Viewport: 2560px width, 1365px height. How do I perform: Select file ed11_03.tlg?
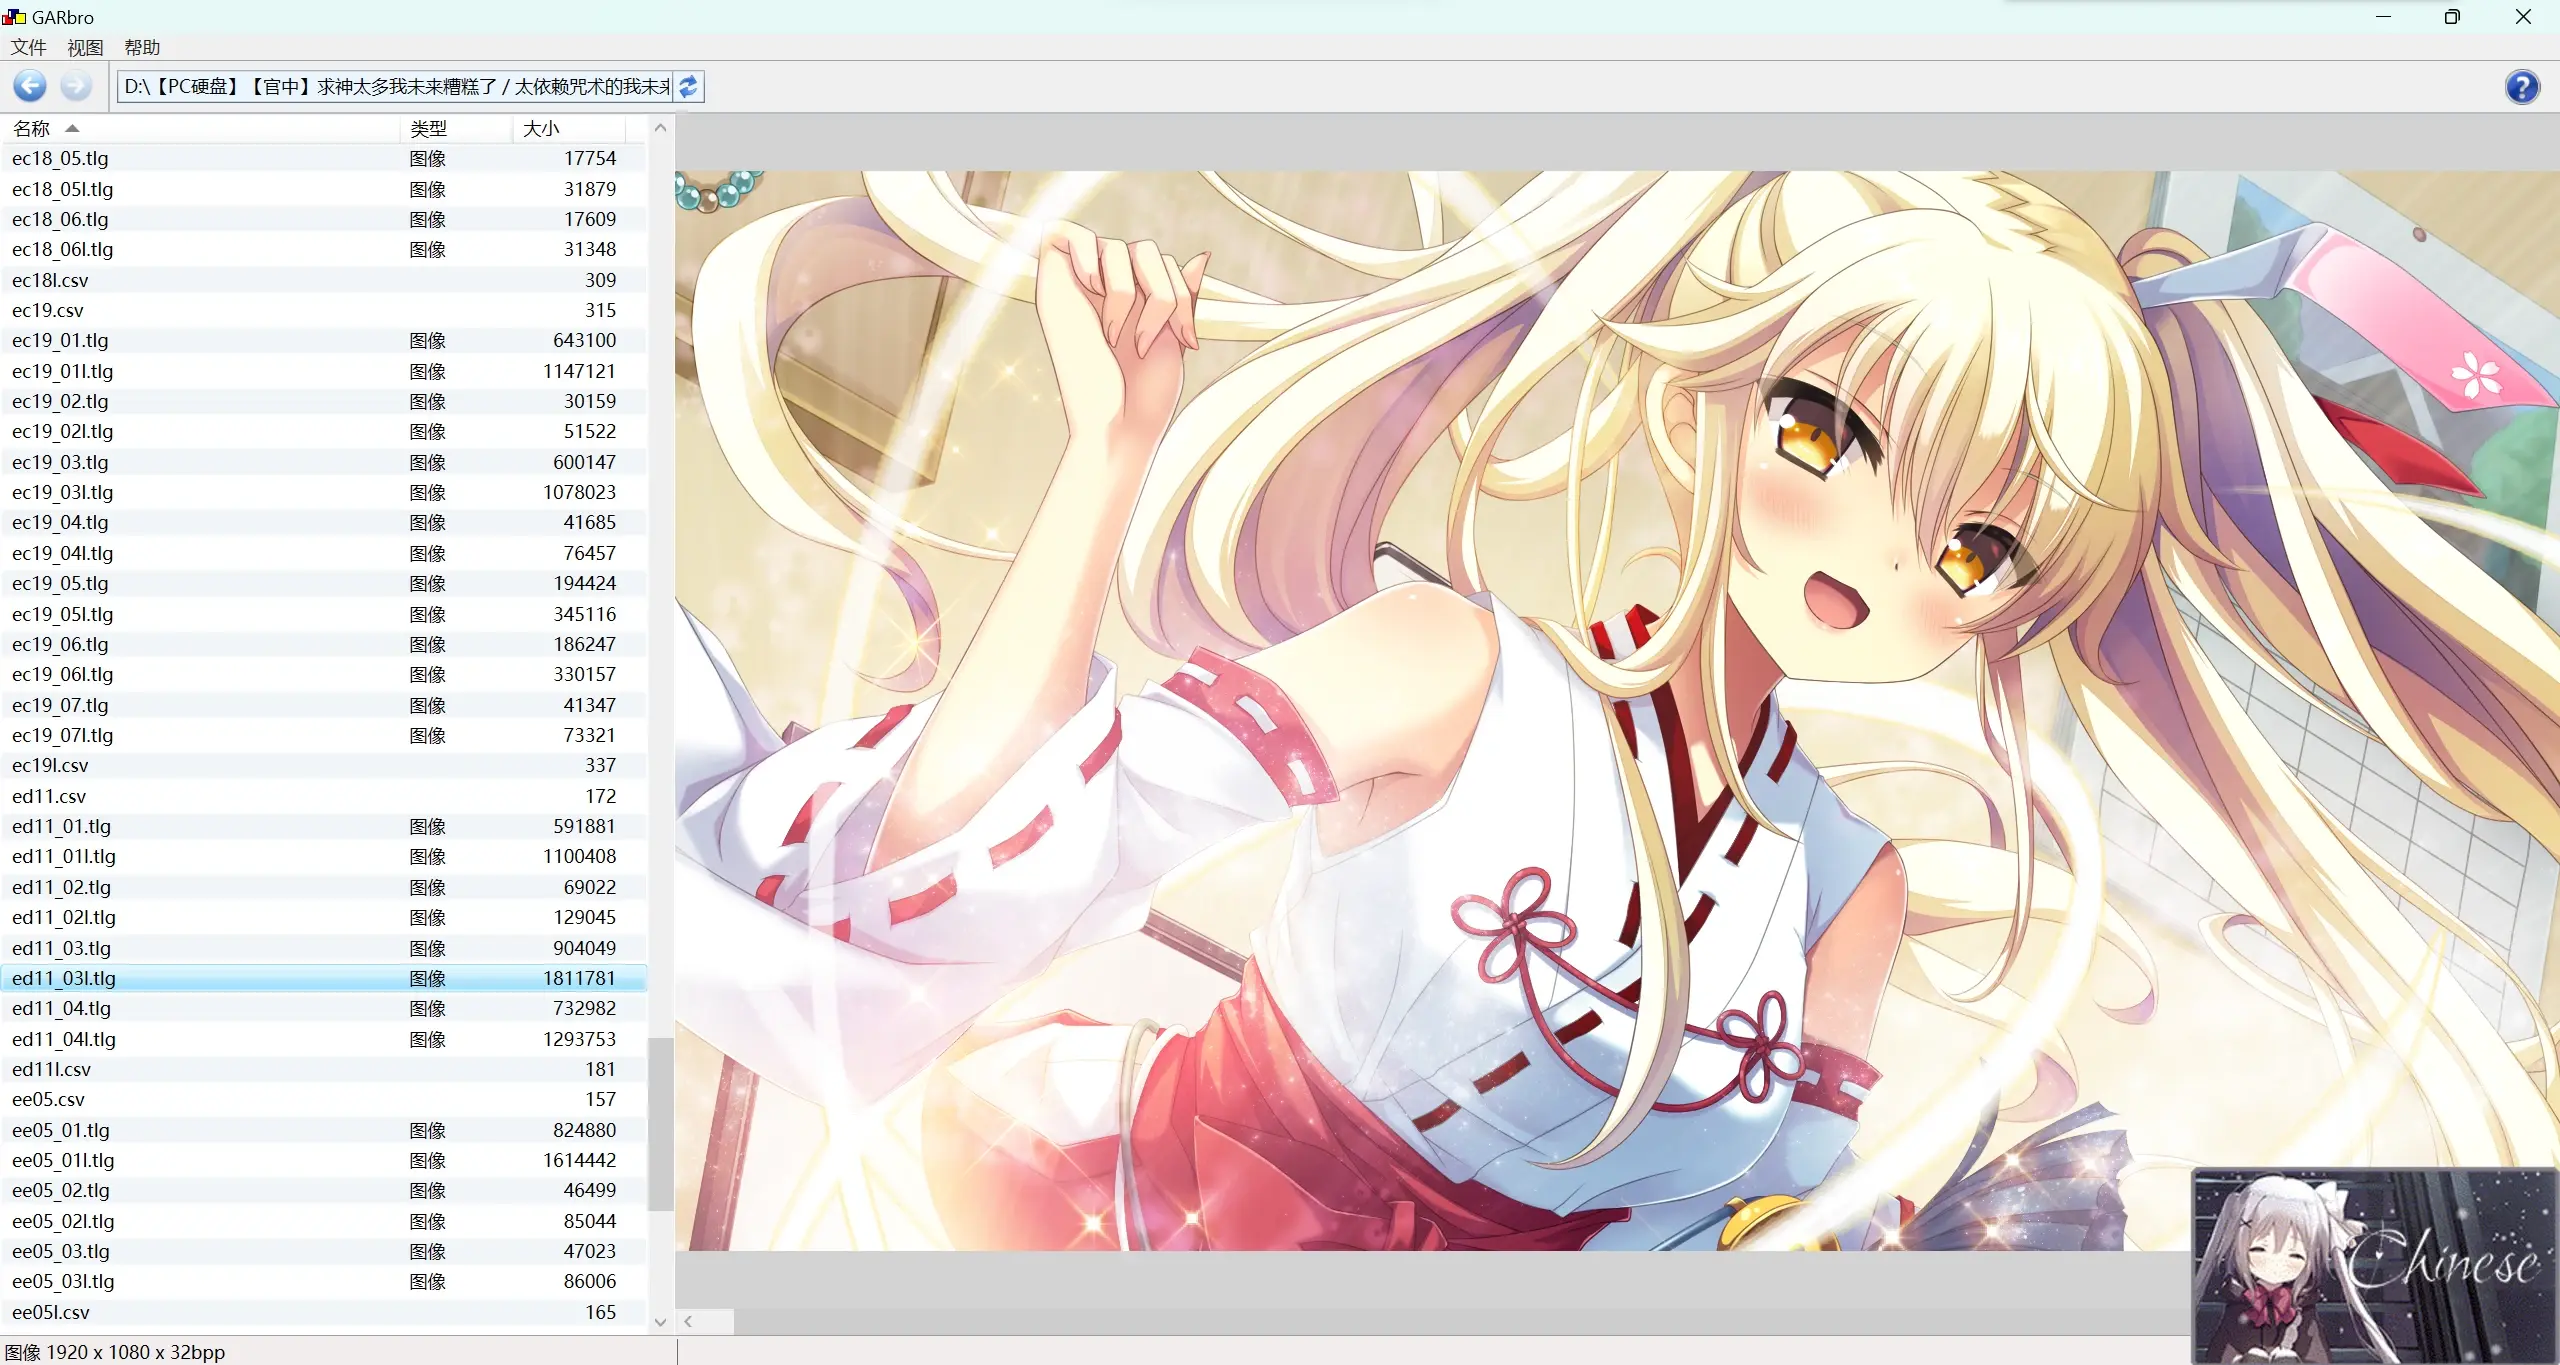(x=323, y=948)
